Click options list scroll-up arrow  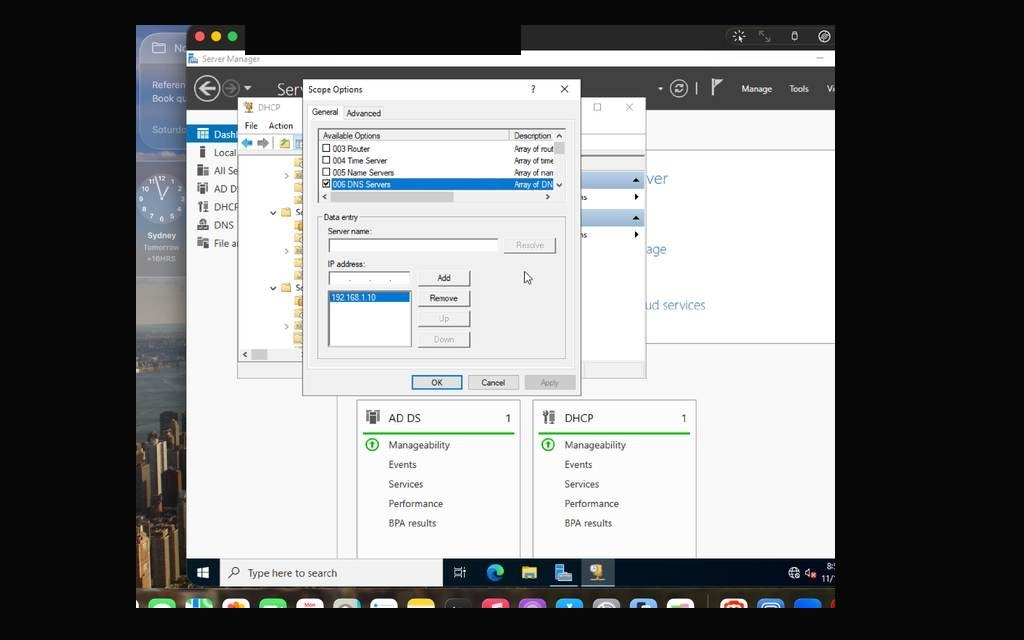559,136
